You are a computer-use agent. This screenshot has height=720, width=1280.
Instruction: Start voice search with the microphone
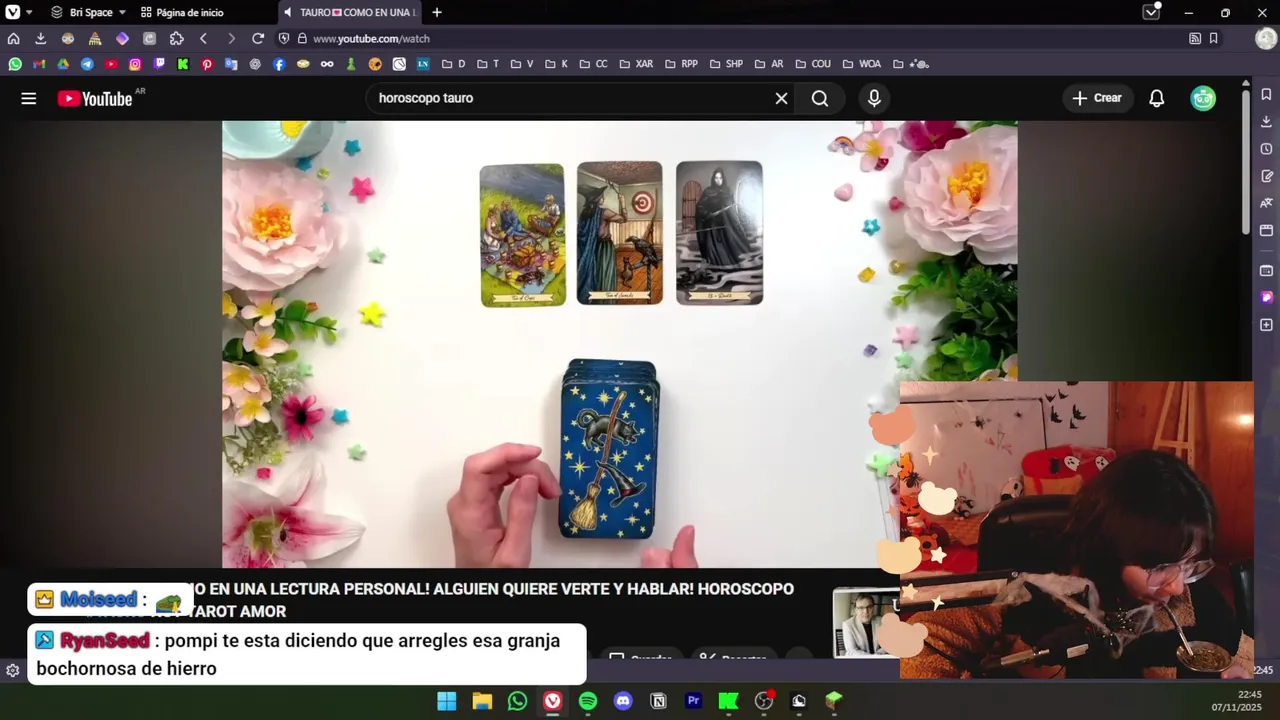(874, 98)
